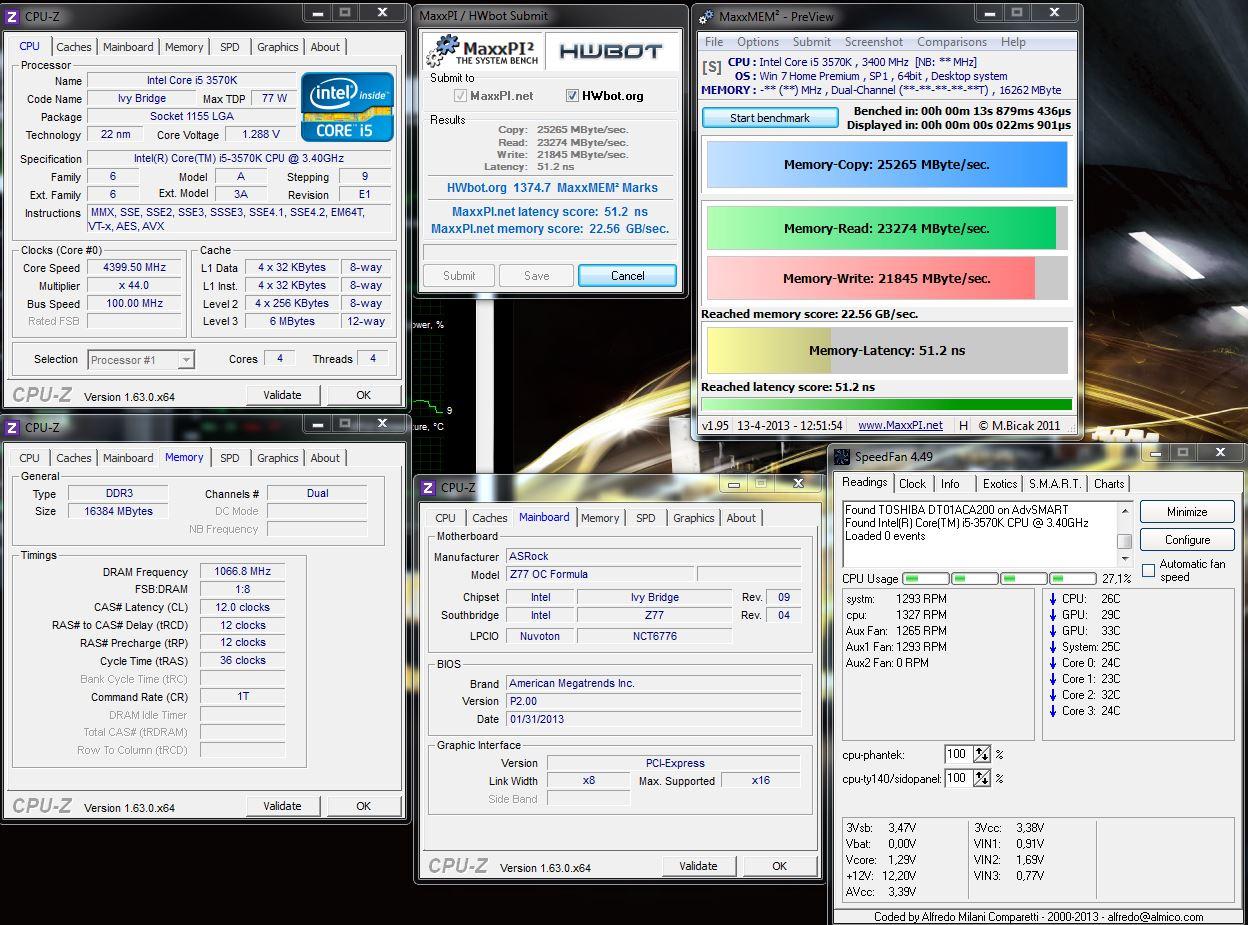Viewport: 1248px width, 925px height.
Task: Click Model value Z77 OC Formula
Action: point(599,575)
